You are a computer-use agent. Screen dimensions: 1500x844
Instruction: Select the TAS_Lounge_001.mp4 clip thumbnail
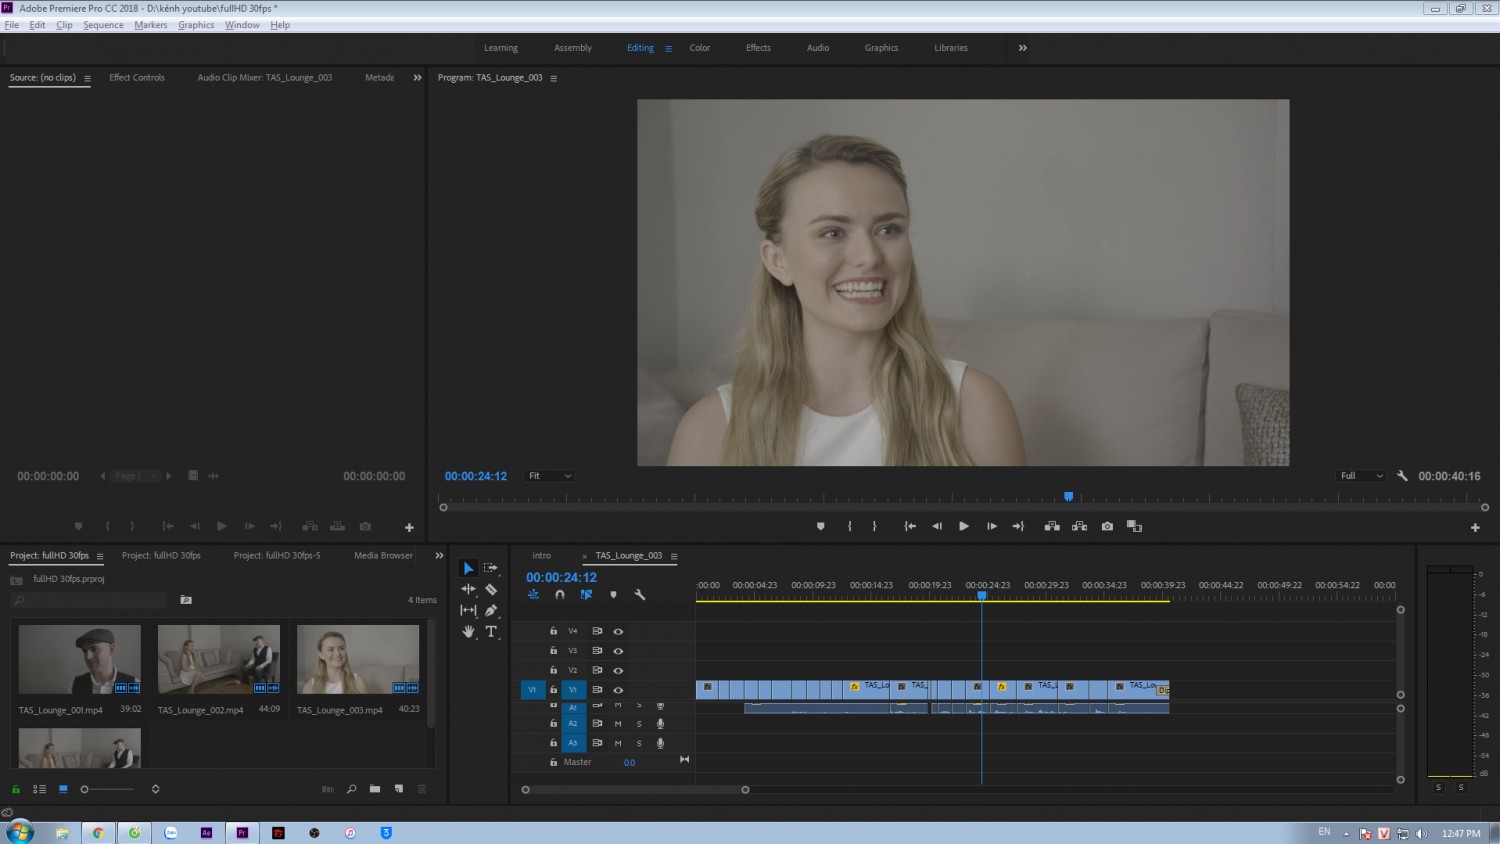(x=80, y=659)
